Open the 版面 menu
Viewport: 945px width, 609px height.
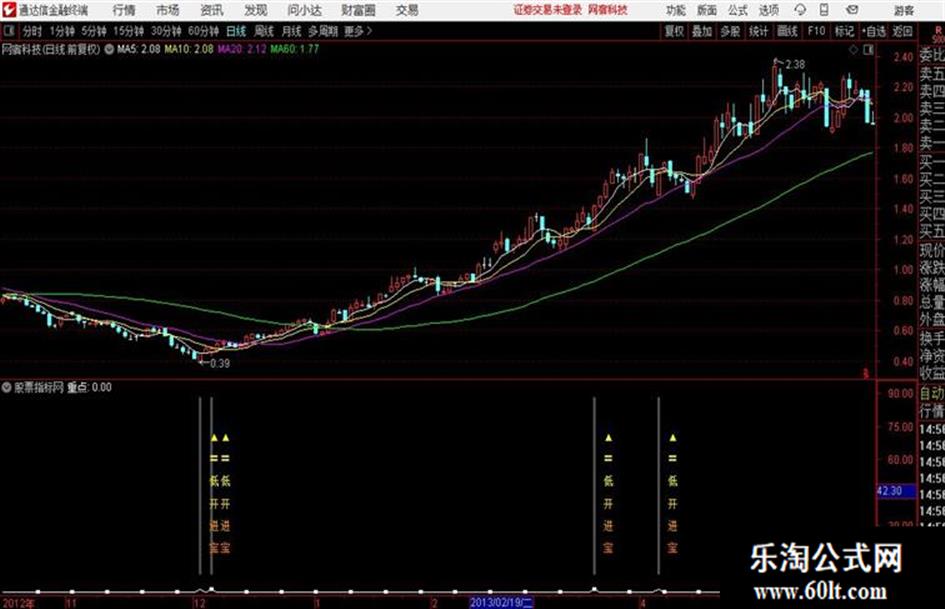[x=706, y=10]
